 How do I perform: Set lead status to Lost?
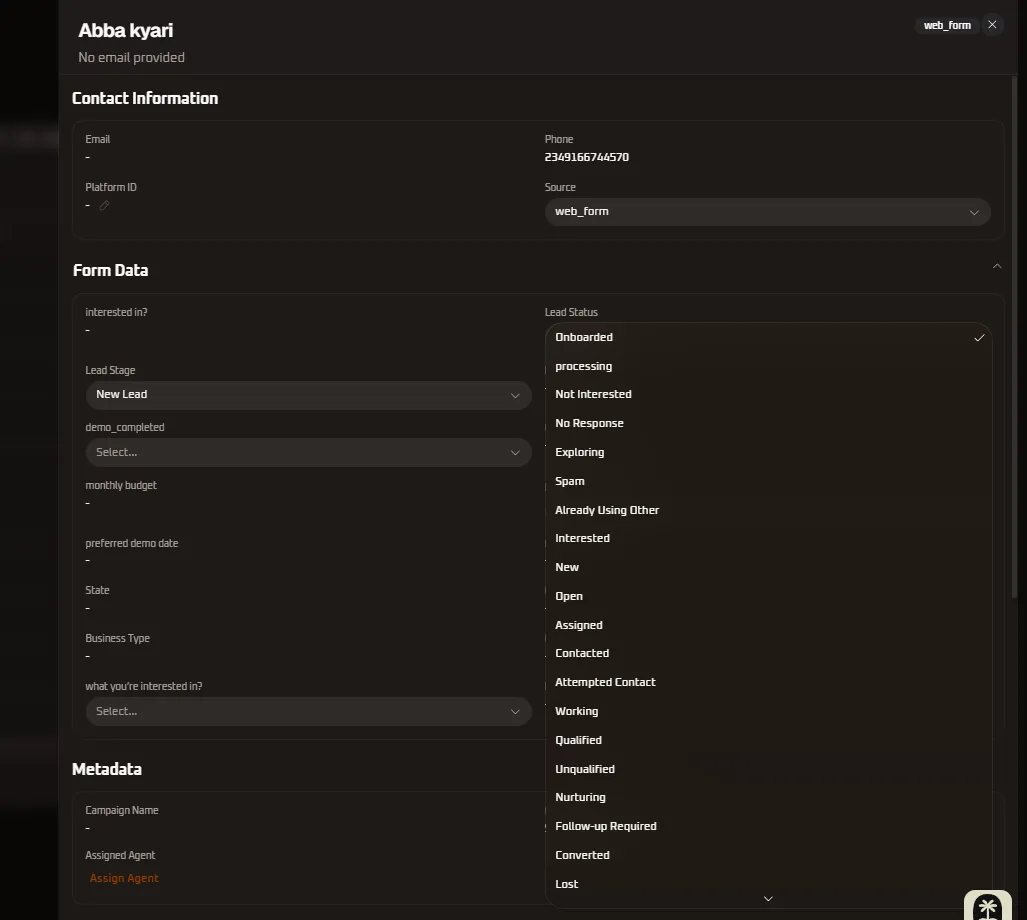pyautogui.click(x=768, y=884)
